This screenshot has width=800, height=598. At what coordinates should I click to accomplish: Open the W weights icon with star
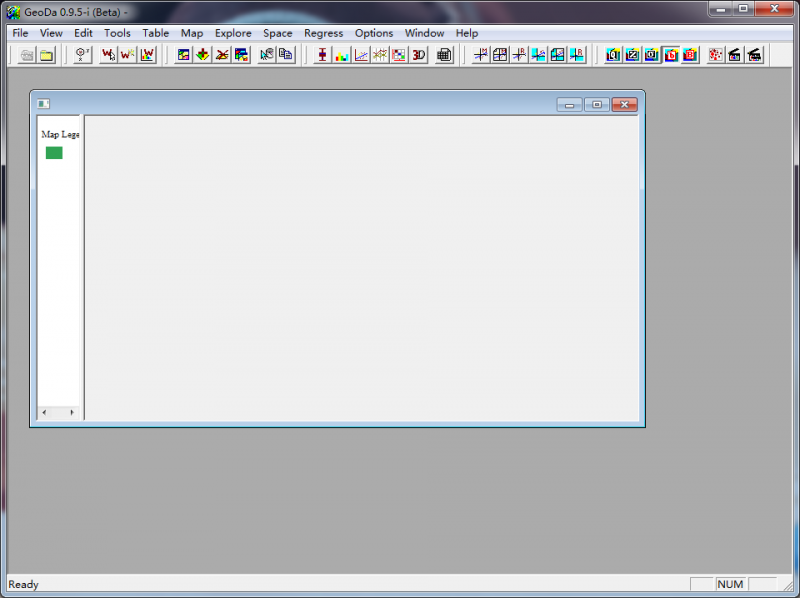(128, 55)
